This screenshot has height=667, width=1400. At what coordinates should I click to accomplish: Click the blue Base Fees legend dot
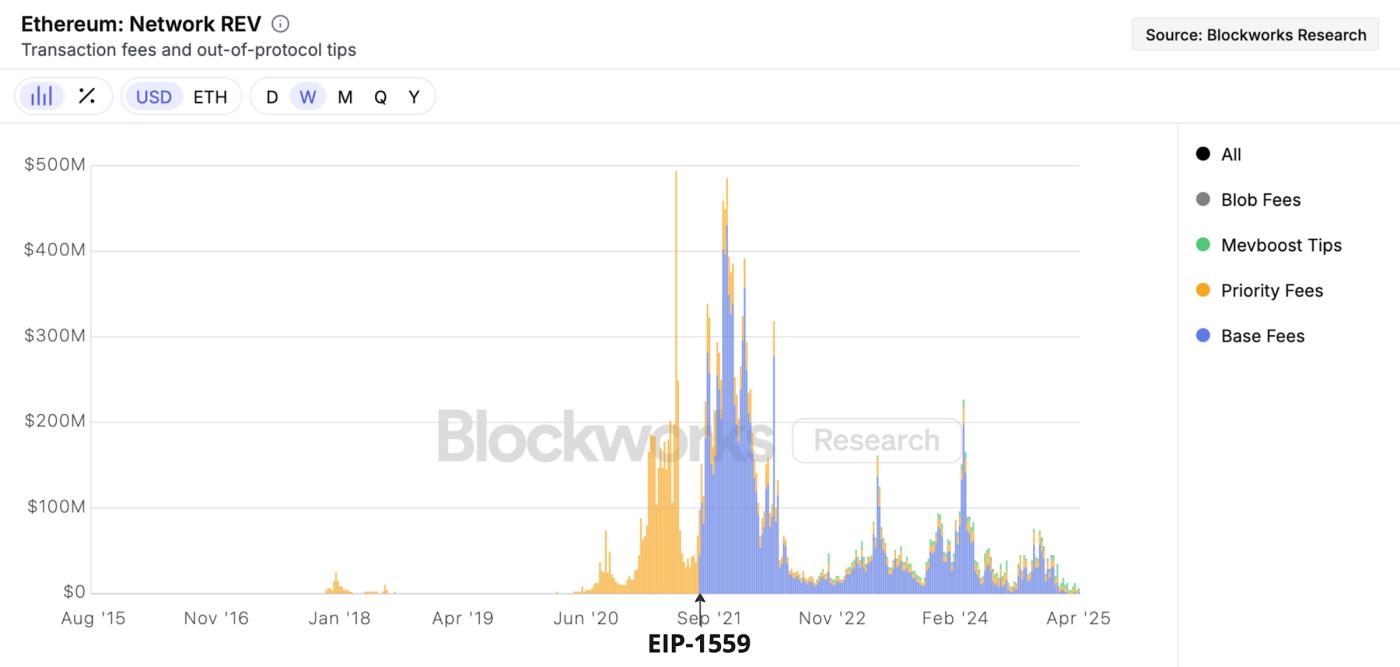pos(1203,336)
